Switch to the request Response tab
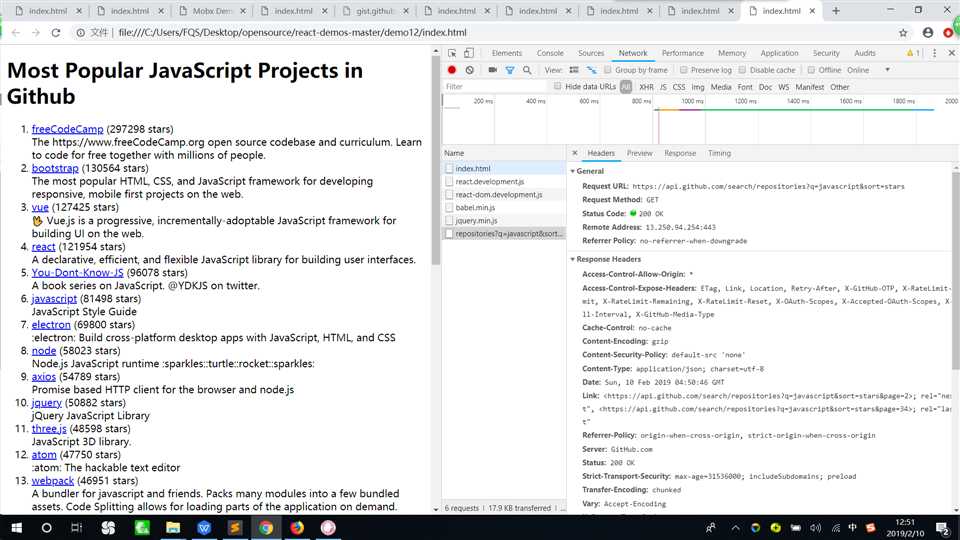Image resolution: width=960 pixels, height=540 pixels. (680, 153)
